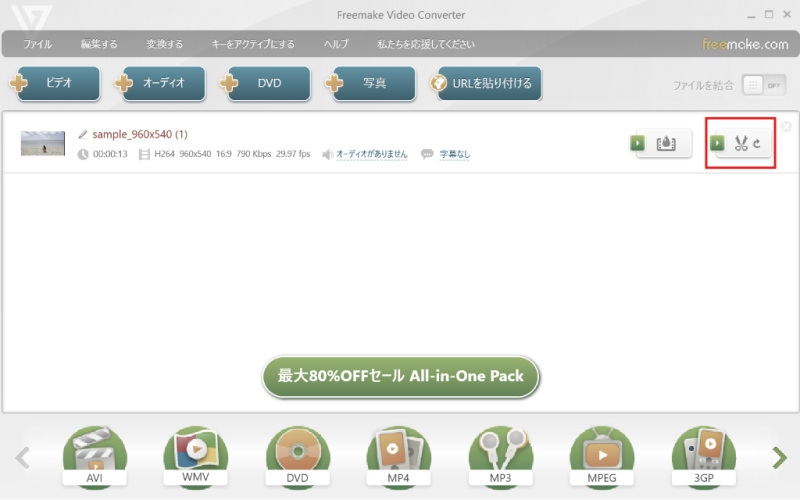Select the 3GP output format

pos(704,457)
